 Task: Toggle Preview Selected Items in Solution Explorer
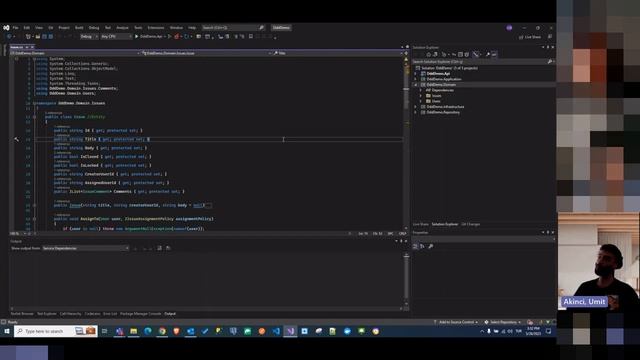pos(494,54)
